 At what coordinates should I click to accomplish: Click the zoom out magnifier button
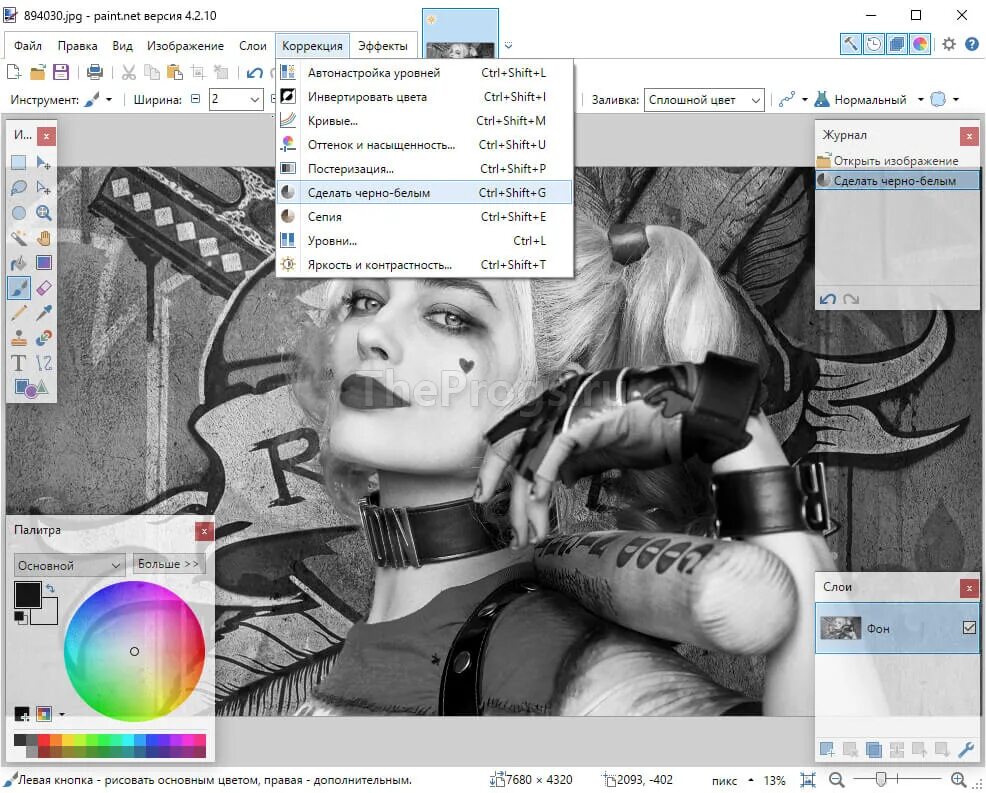point(836,780)
